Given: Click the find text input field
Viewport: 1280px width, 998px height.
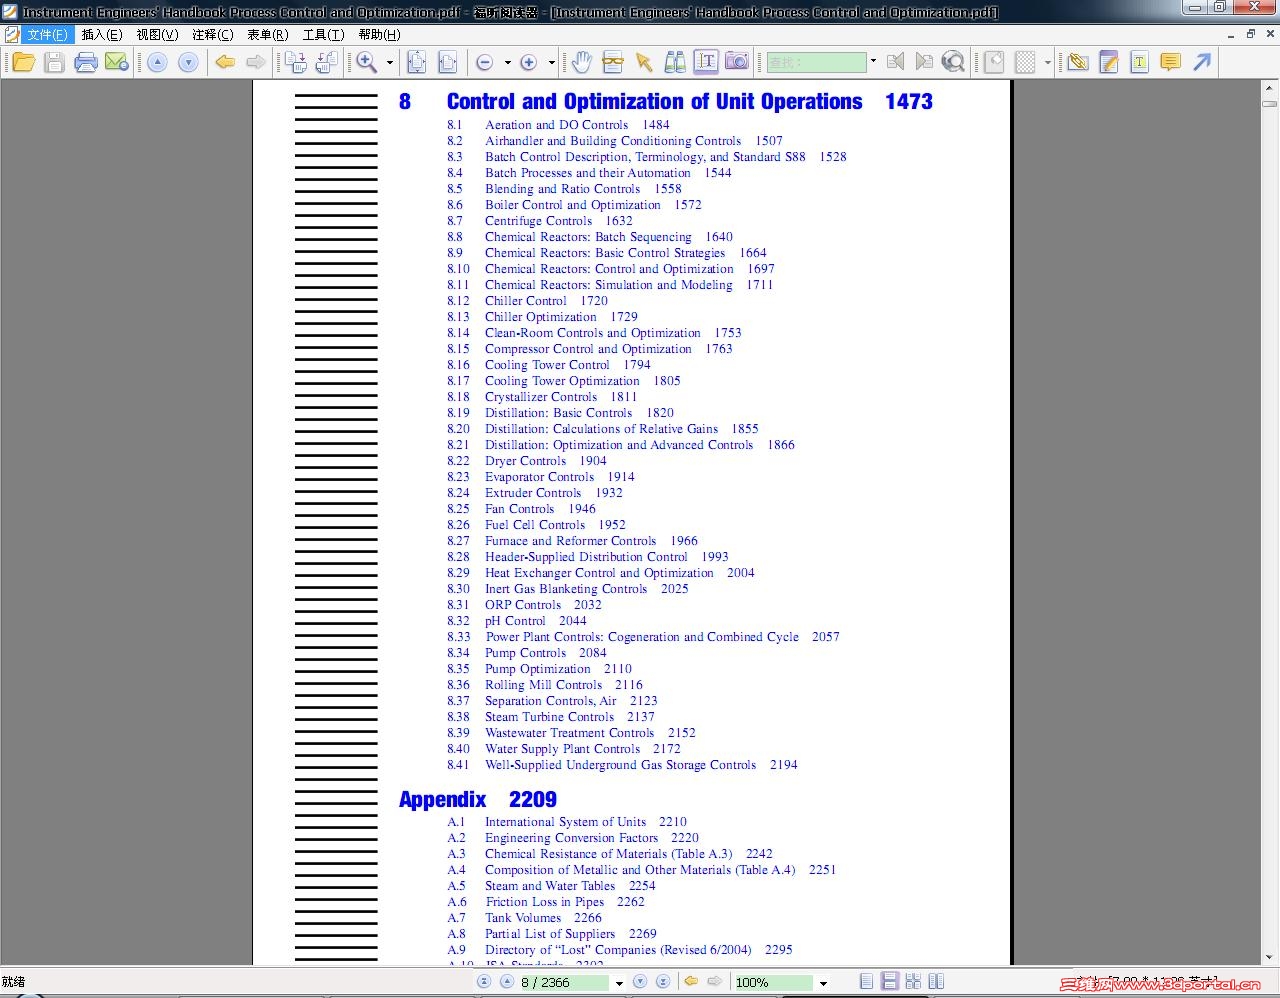Looking at the screenshot, I should pyautogui.click(x=816, y=62).
